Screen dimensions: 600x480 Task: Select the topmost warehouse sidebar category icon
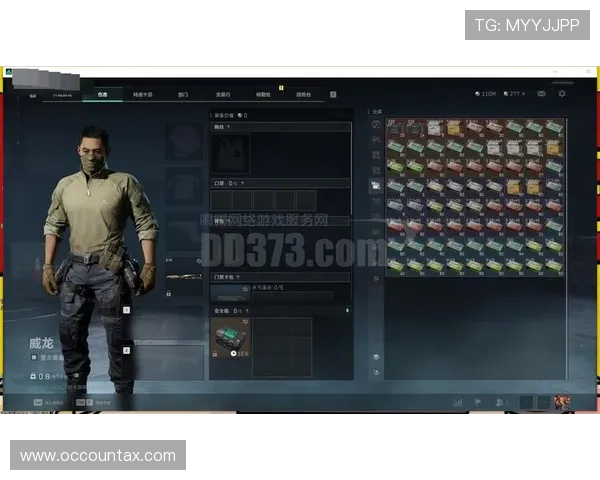pos(376,124)
